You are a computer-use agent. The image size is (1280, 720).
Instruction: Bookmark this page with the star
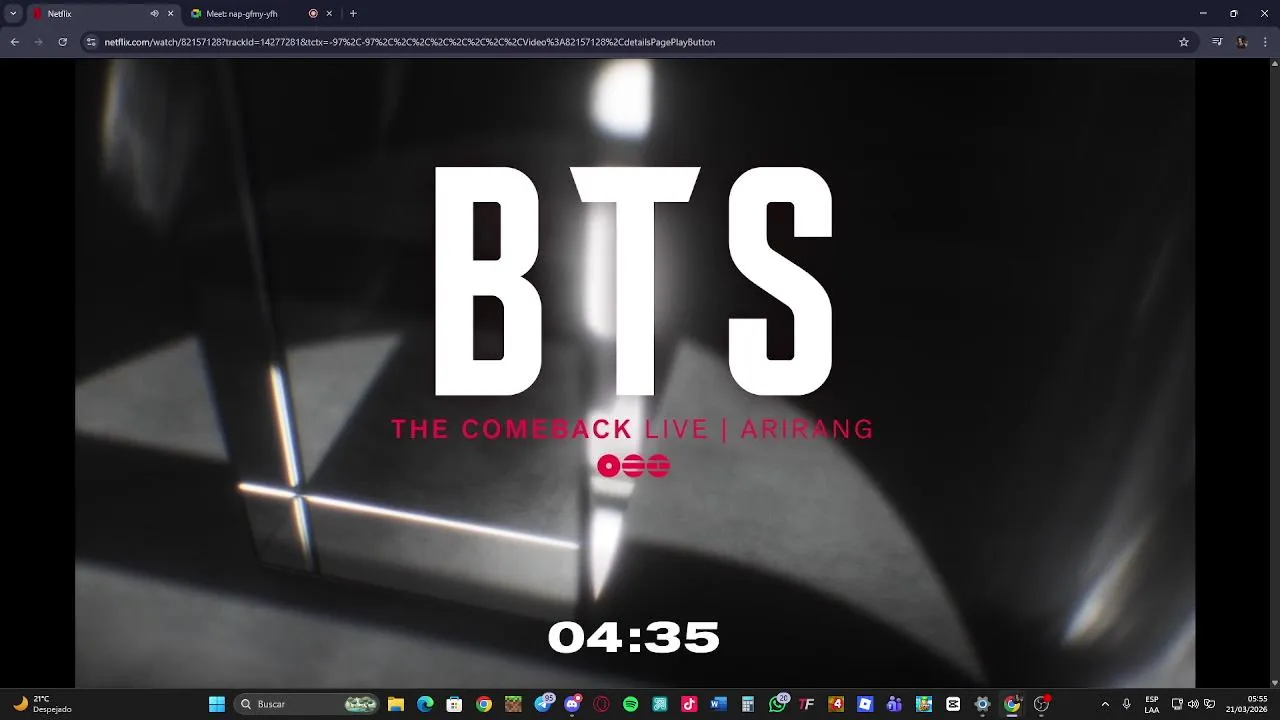pos(1184,42)
